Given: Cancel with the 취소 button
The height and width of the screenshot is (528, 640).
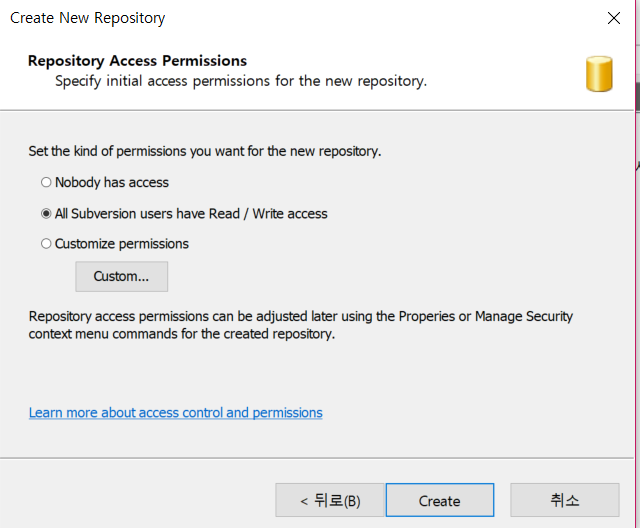Looking at the screenshot, I should tap(565, 500).
